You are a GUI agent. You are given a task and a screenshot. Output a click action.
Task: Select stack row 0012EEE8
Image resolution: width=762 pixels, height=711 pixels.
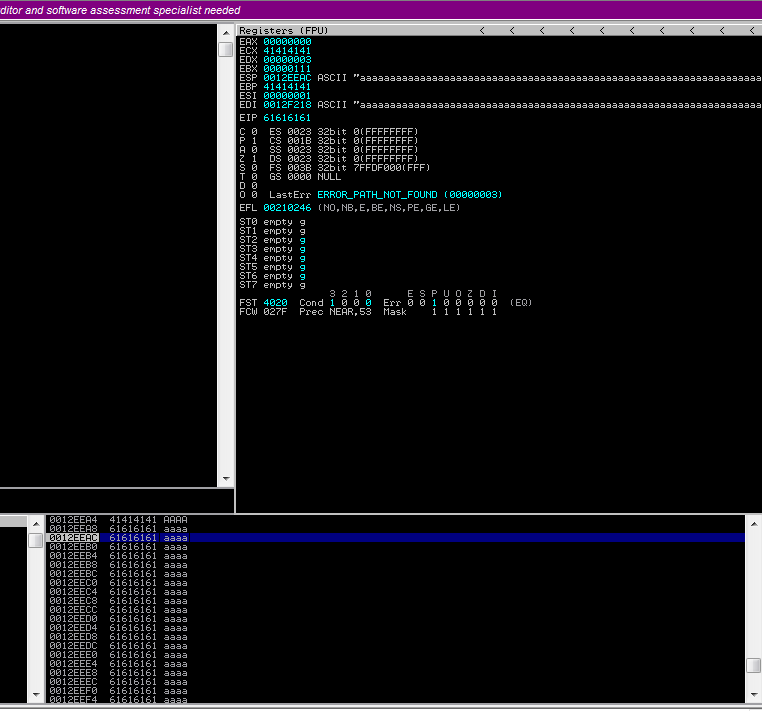[x=396, y=673]
